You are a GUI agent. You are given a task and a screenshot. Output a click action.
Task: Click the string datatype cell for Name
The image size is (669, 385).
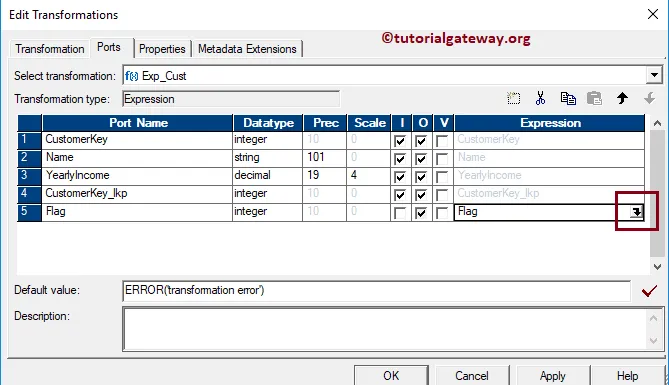(268, 158)
